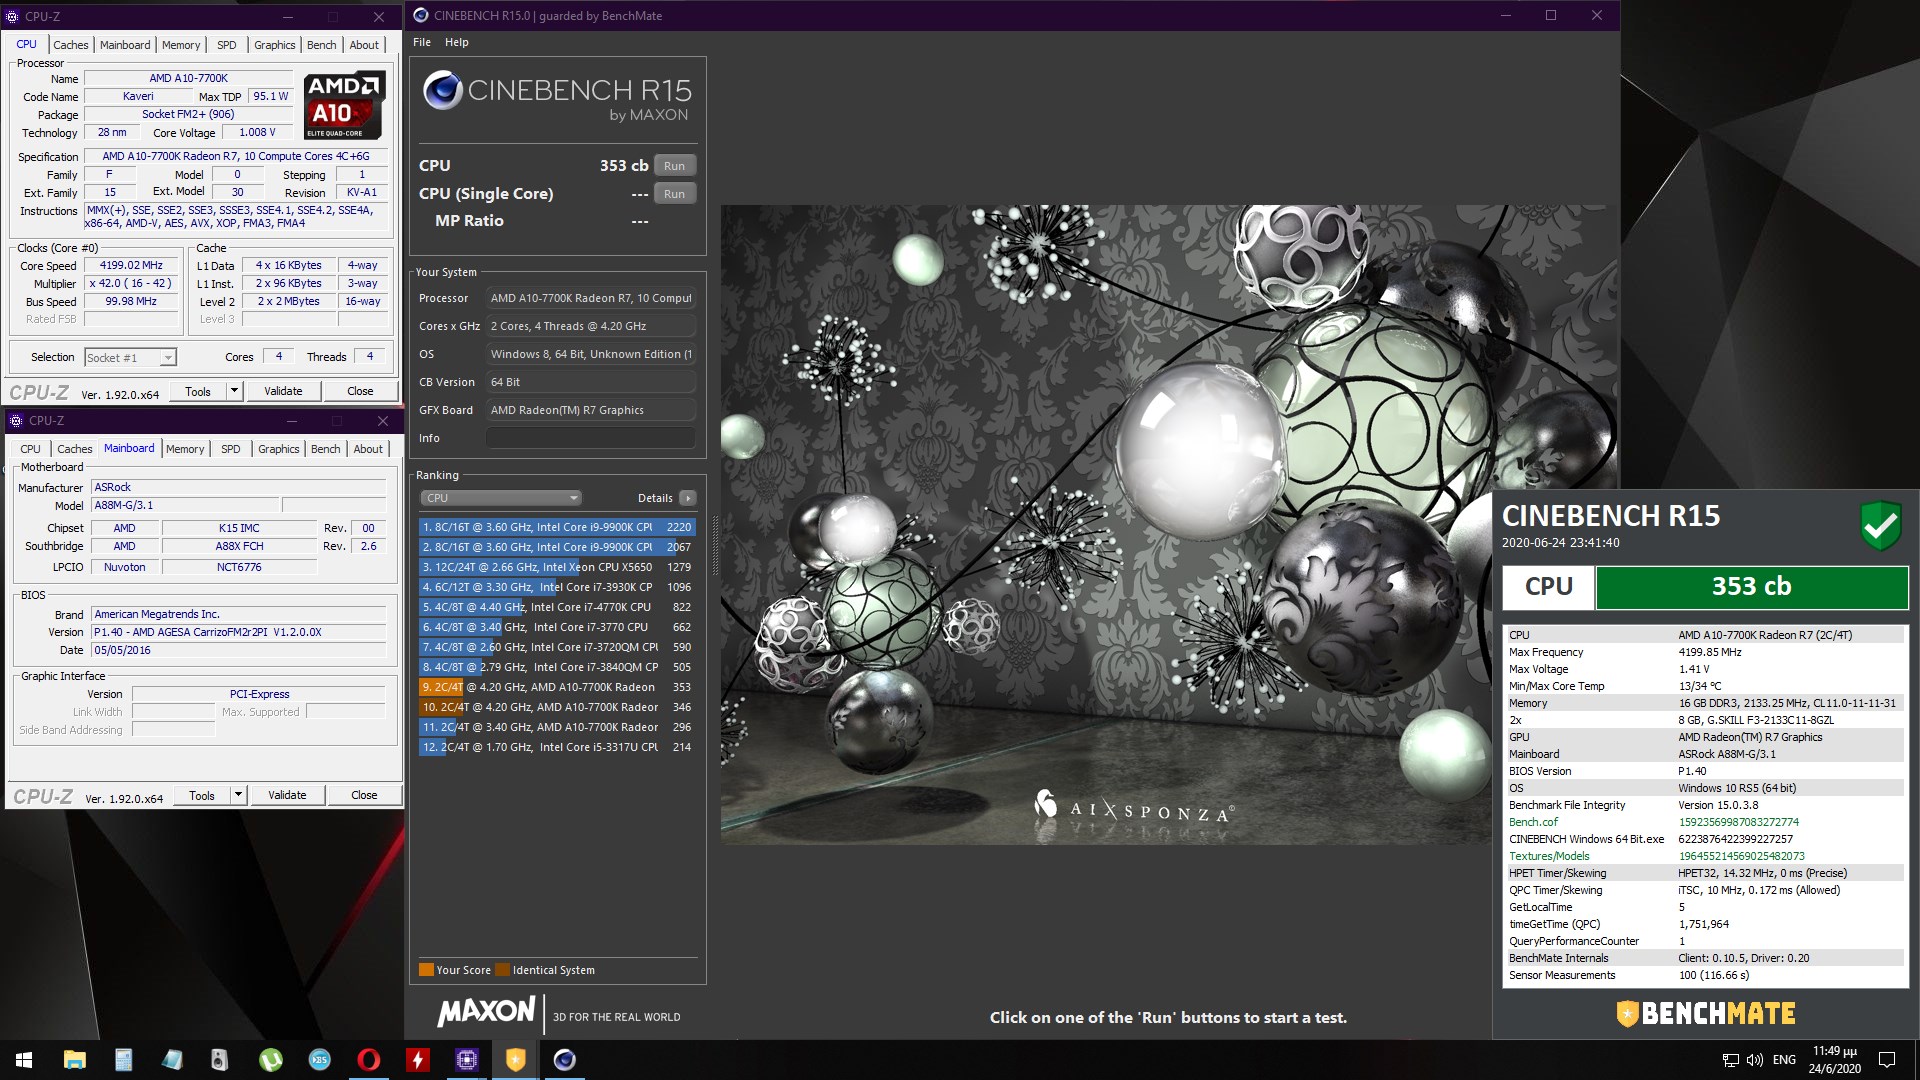Screen dimensions: 1920x1080
Task: Click Close button in top CPU-Z window
Action: coord(360,391)
